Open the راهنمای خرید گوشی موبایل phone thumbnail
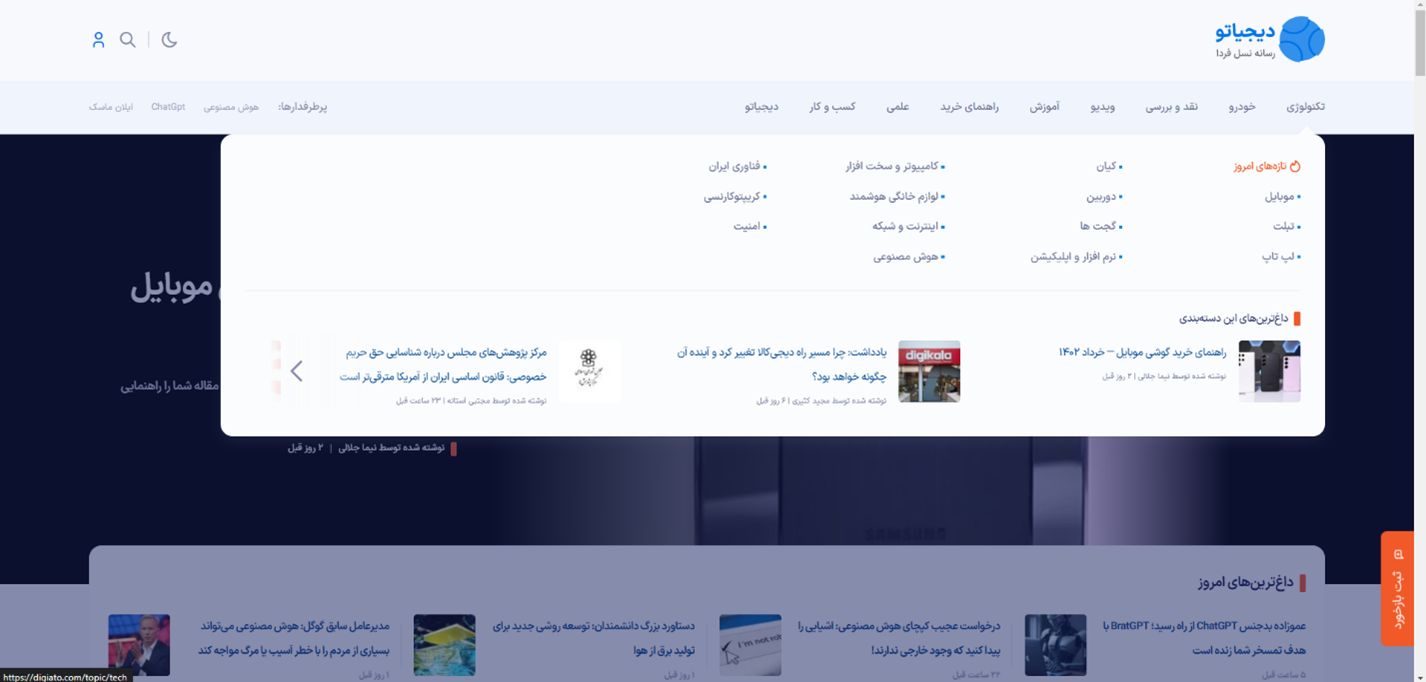Image resolution: width=1426 pixels, height=682 pixels. [1269, 371]
